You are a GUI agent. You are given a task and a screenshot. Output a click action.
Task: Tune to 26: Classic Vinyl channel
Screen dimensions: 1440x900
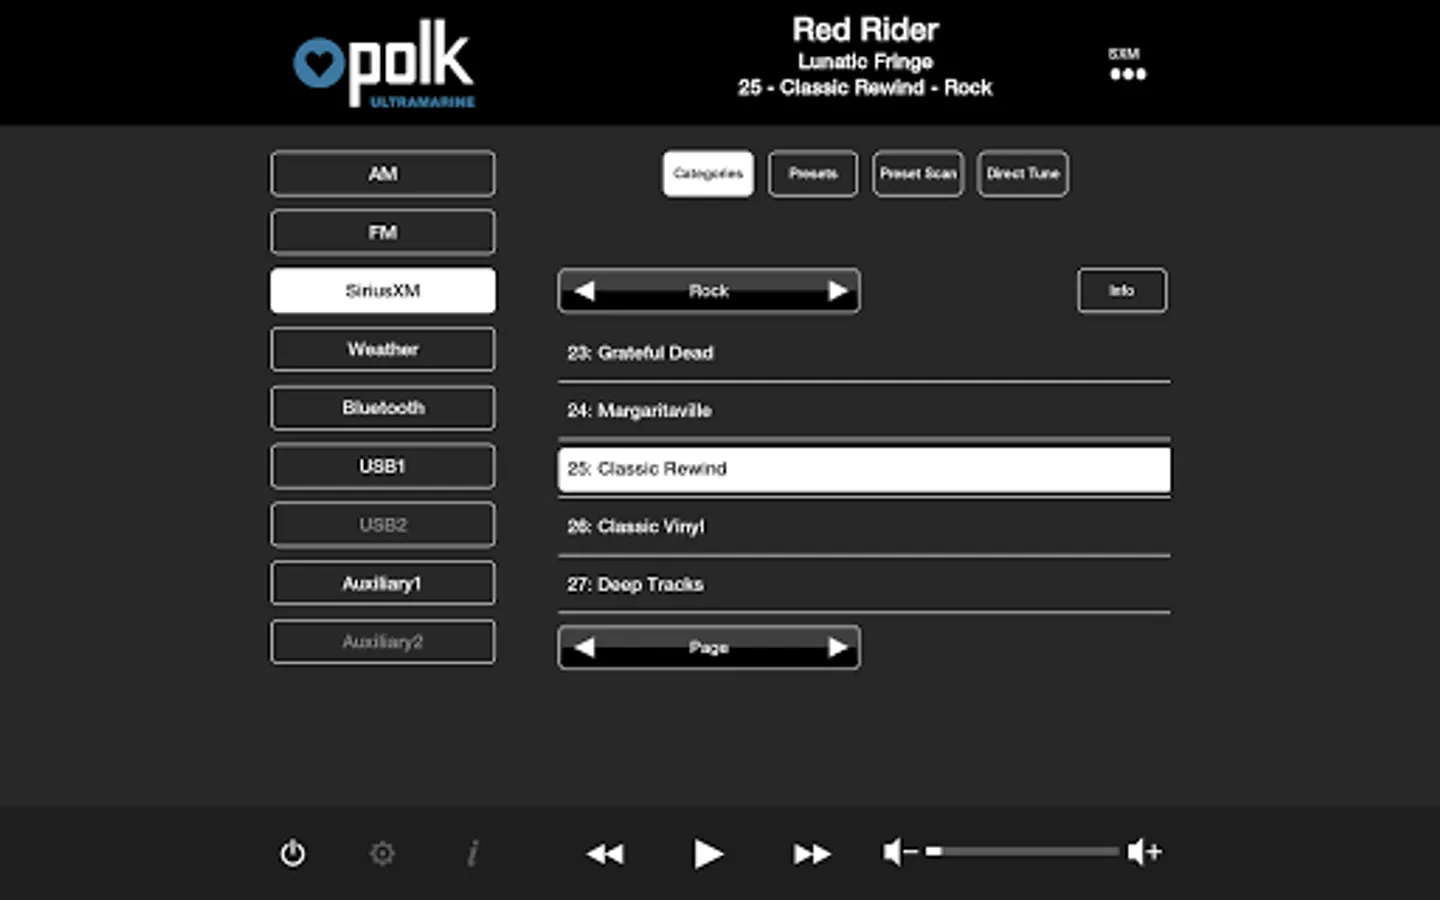(864, 527)
